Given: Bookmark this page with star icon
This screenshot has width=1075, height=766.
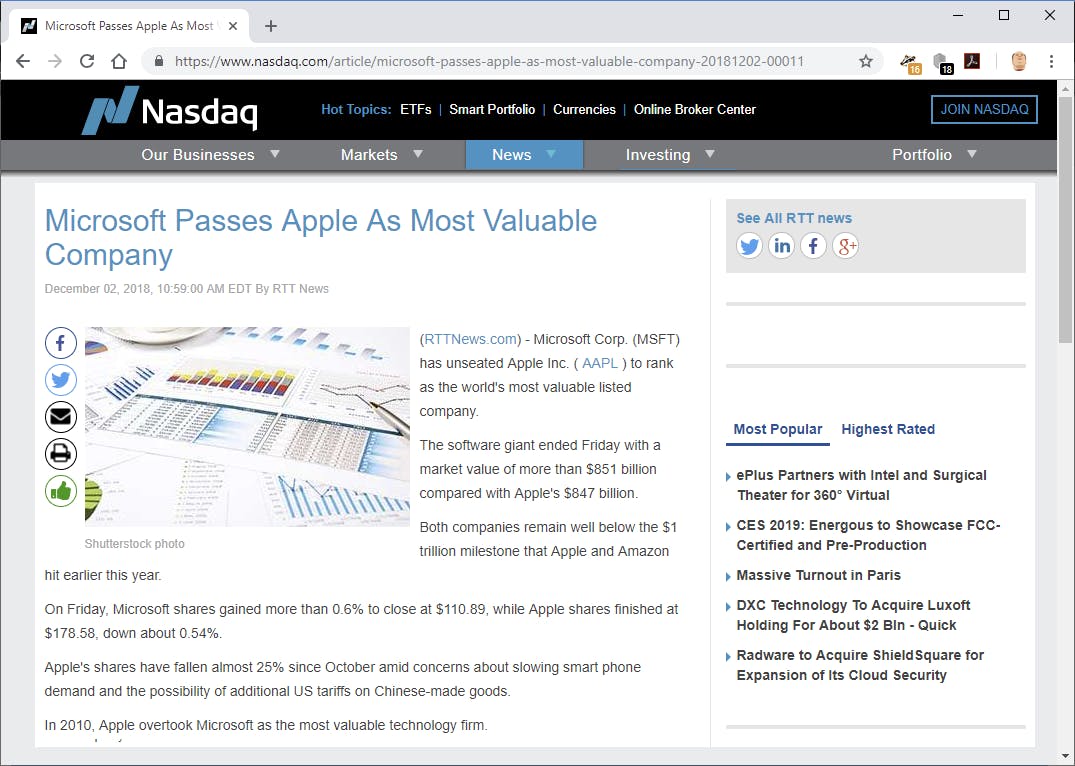Looking at the screenshot, I should tap(866, 61).
